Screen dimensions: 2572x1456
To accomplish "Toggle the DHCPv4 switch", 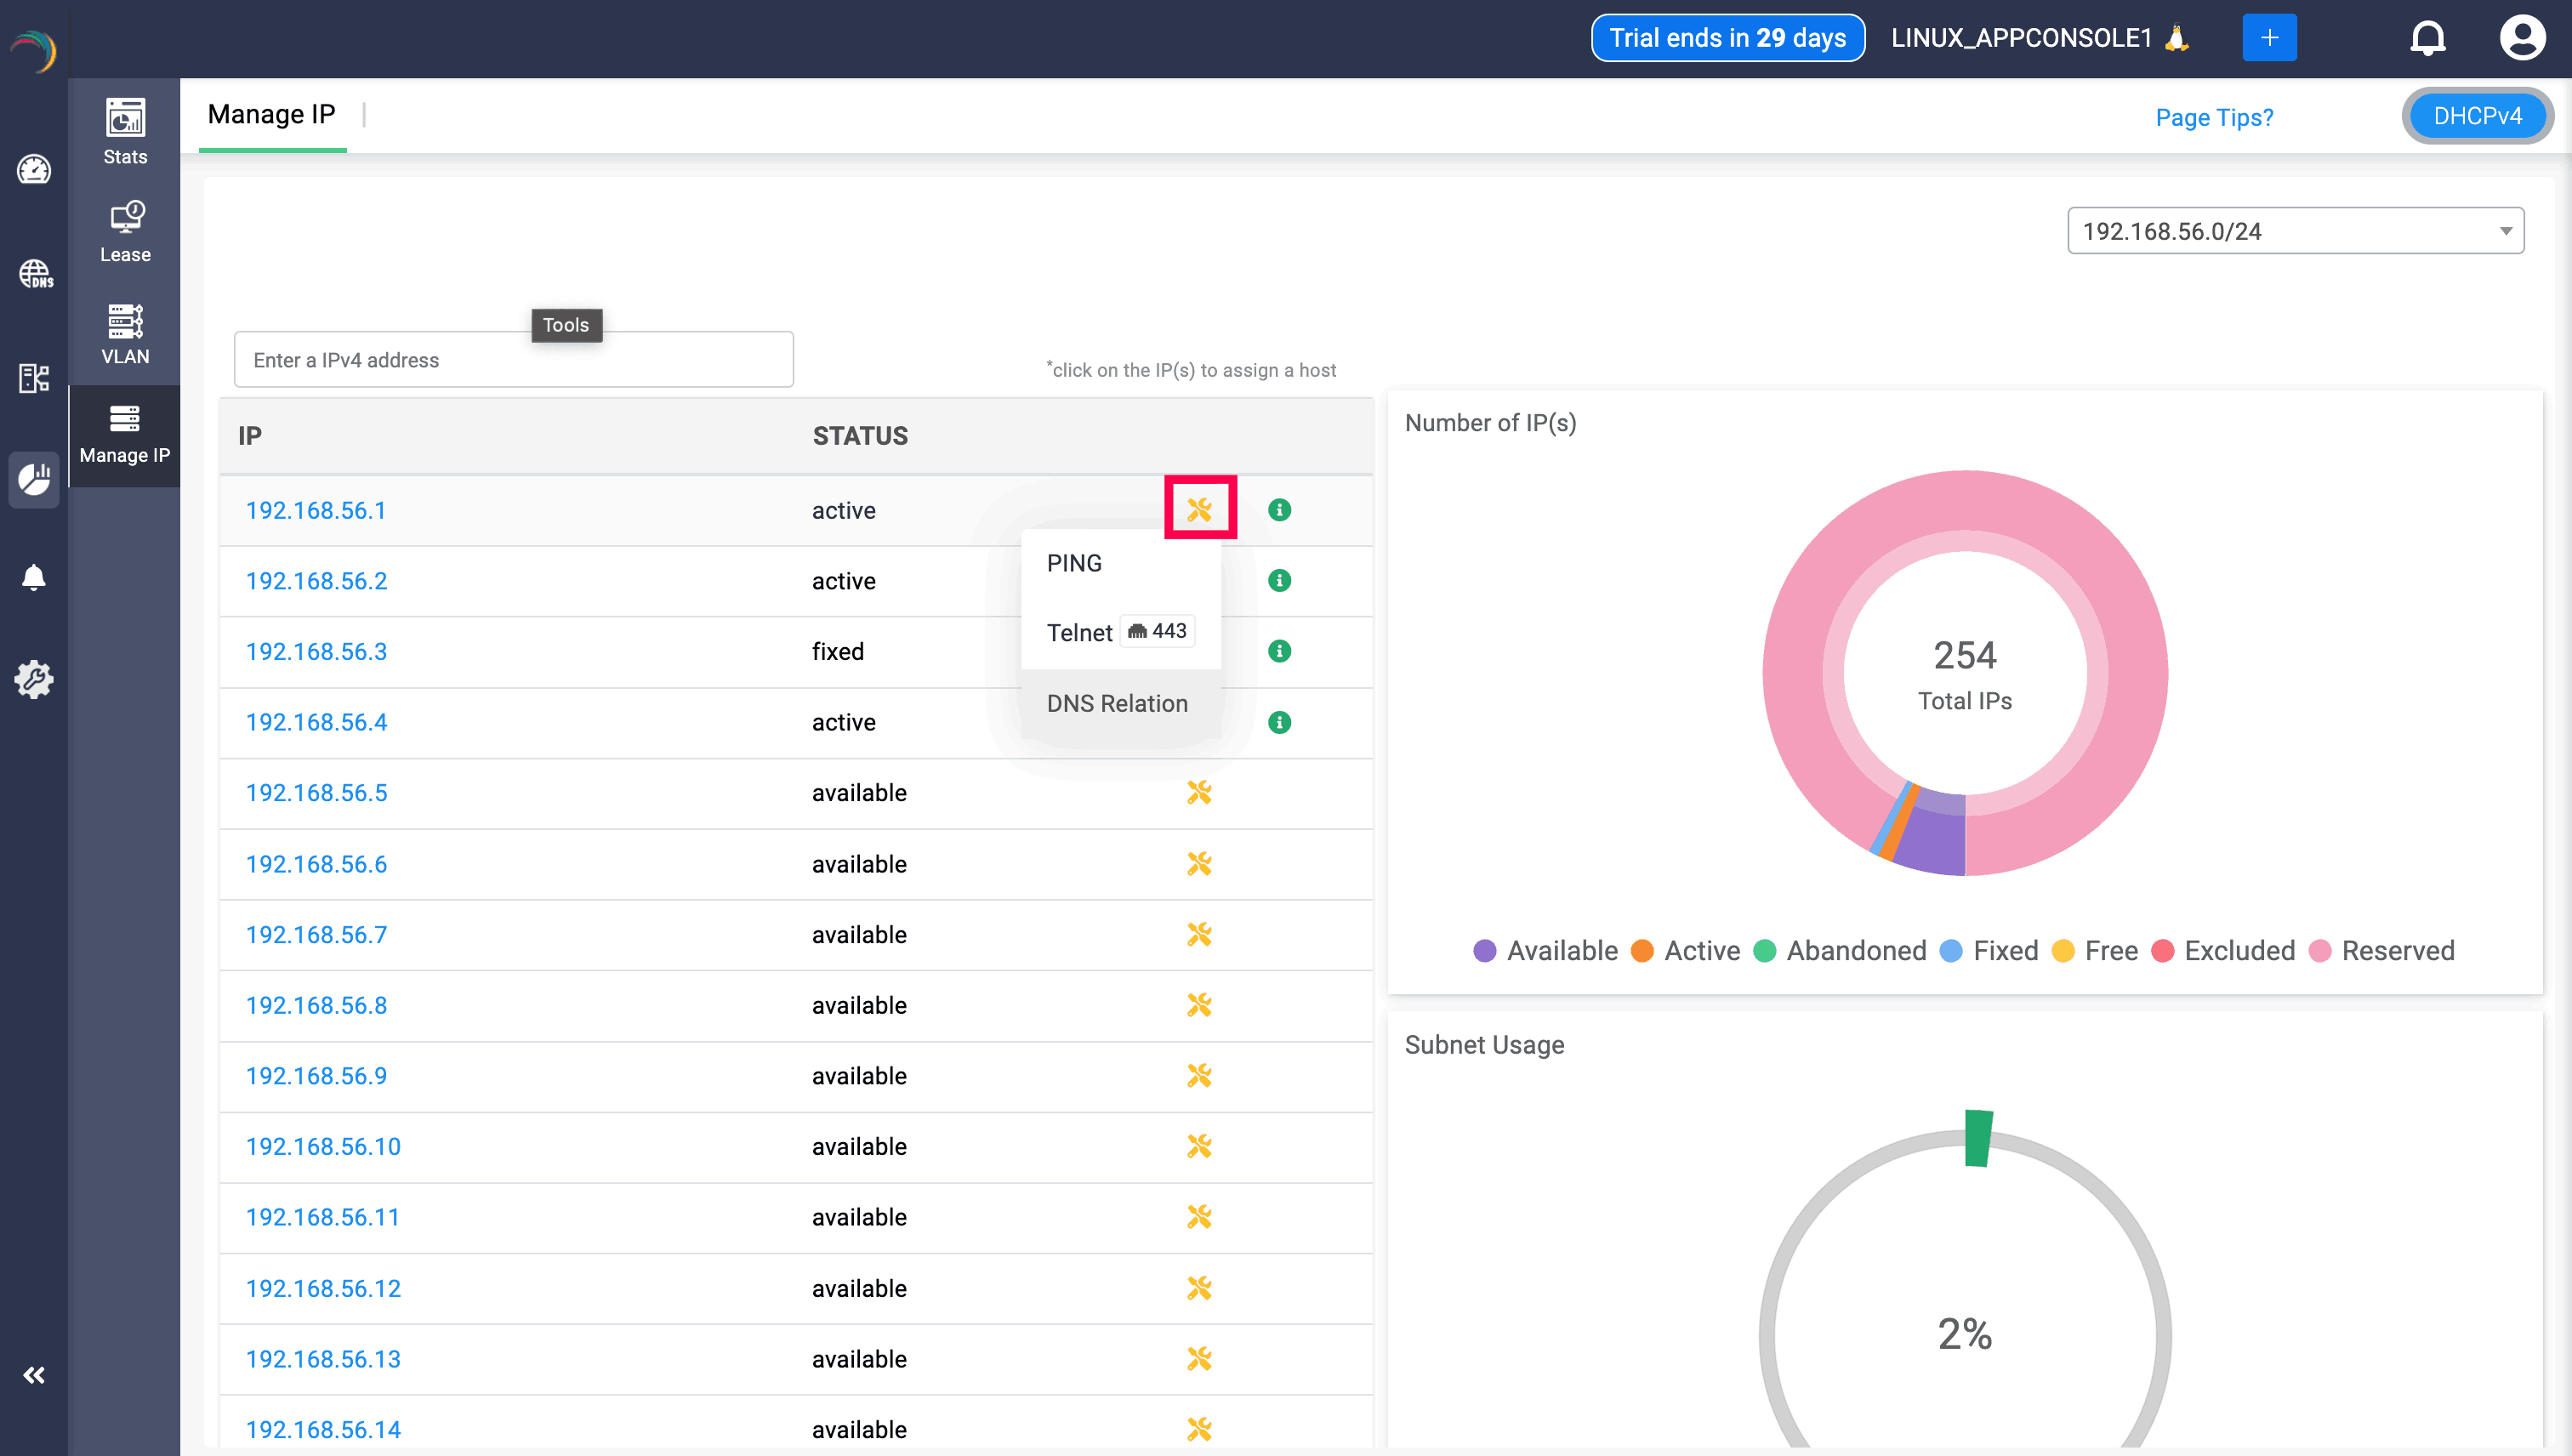I will coord(2476,116).
